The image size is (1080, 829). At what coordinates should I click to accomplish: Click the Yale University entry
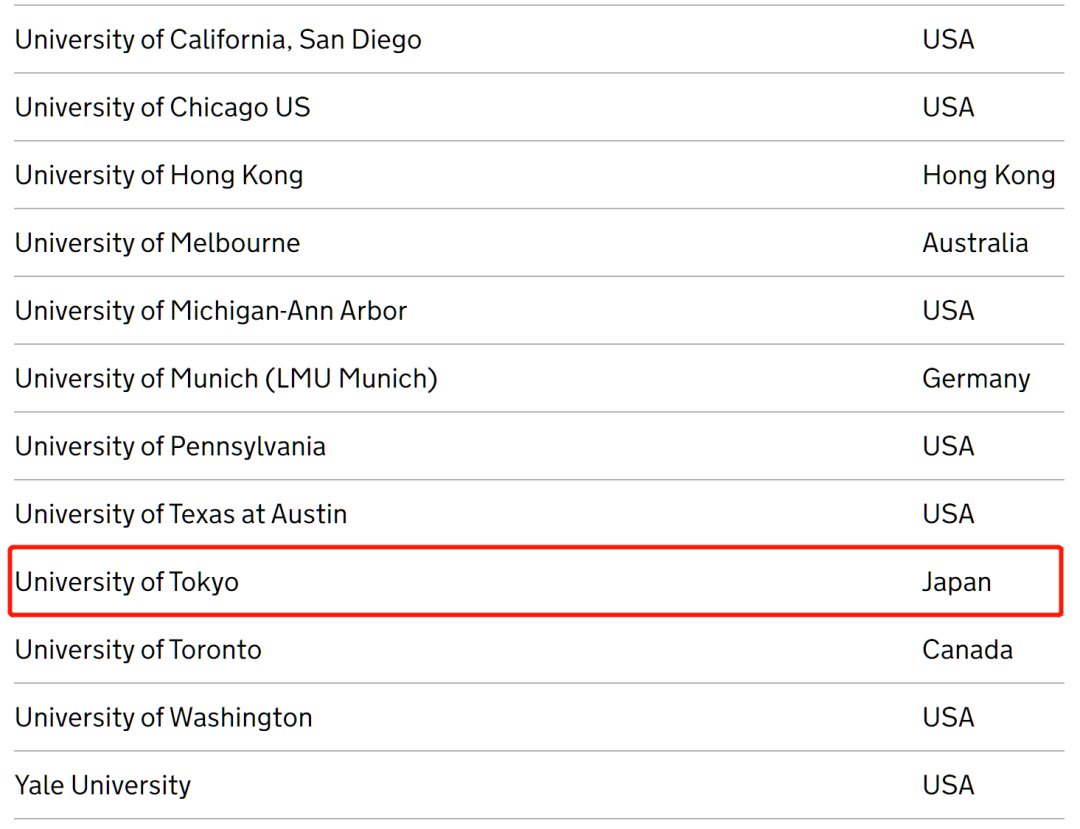click(103, 786)
